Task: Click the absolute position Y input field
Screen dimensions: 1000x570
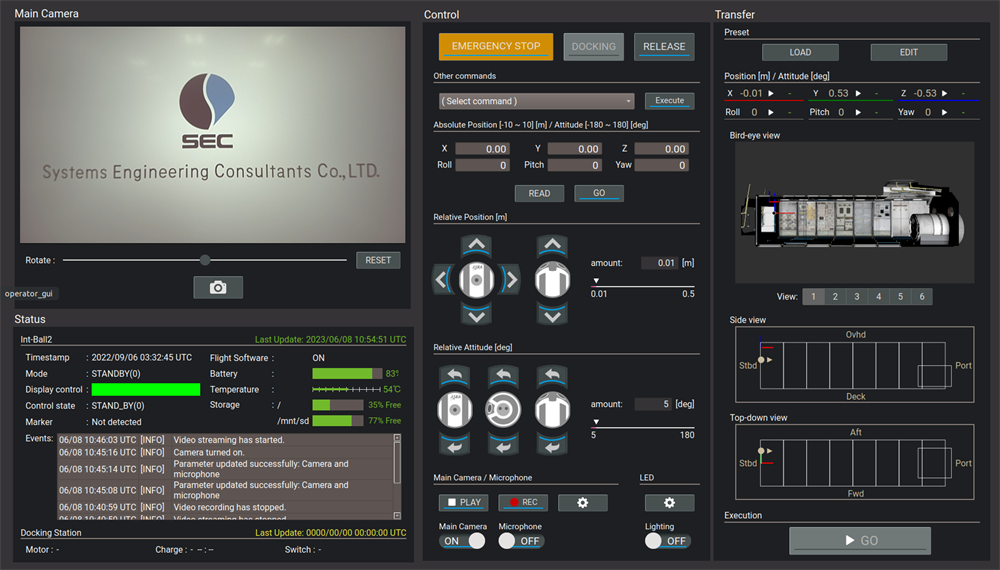Action: coord(575,149)
